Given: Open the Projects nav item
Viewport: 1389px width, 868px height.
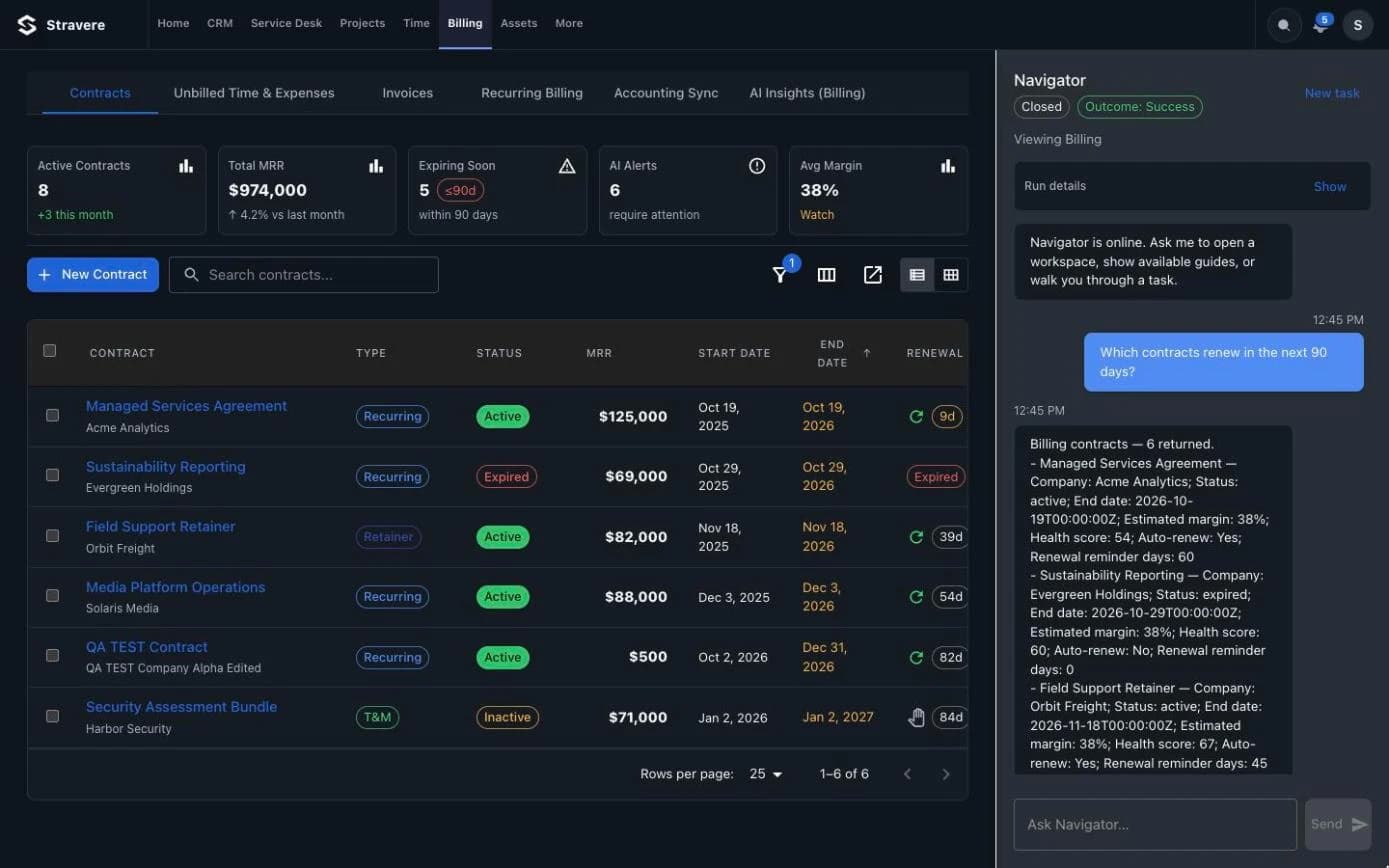Looking at the screenshot, I should (362, 23).
